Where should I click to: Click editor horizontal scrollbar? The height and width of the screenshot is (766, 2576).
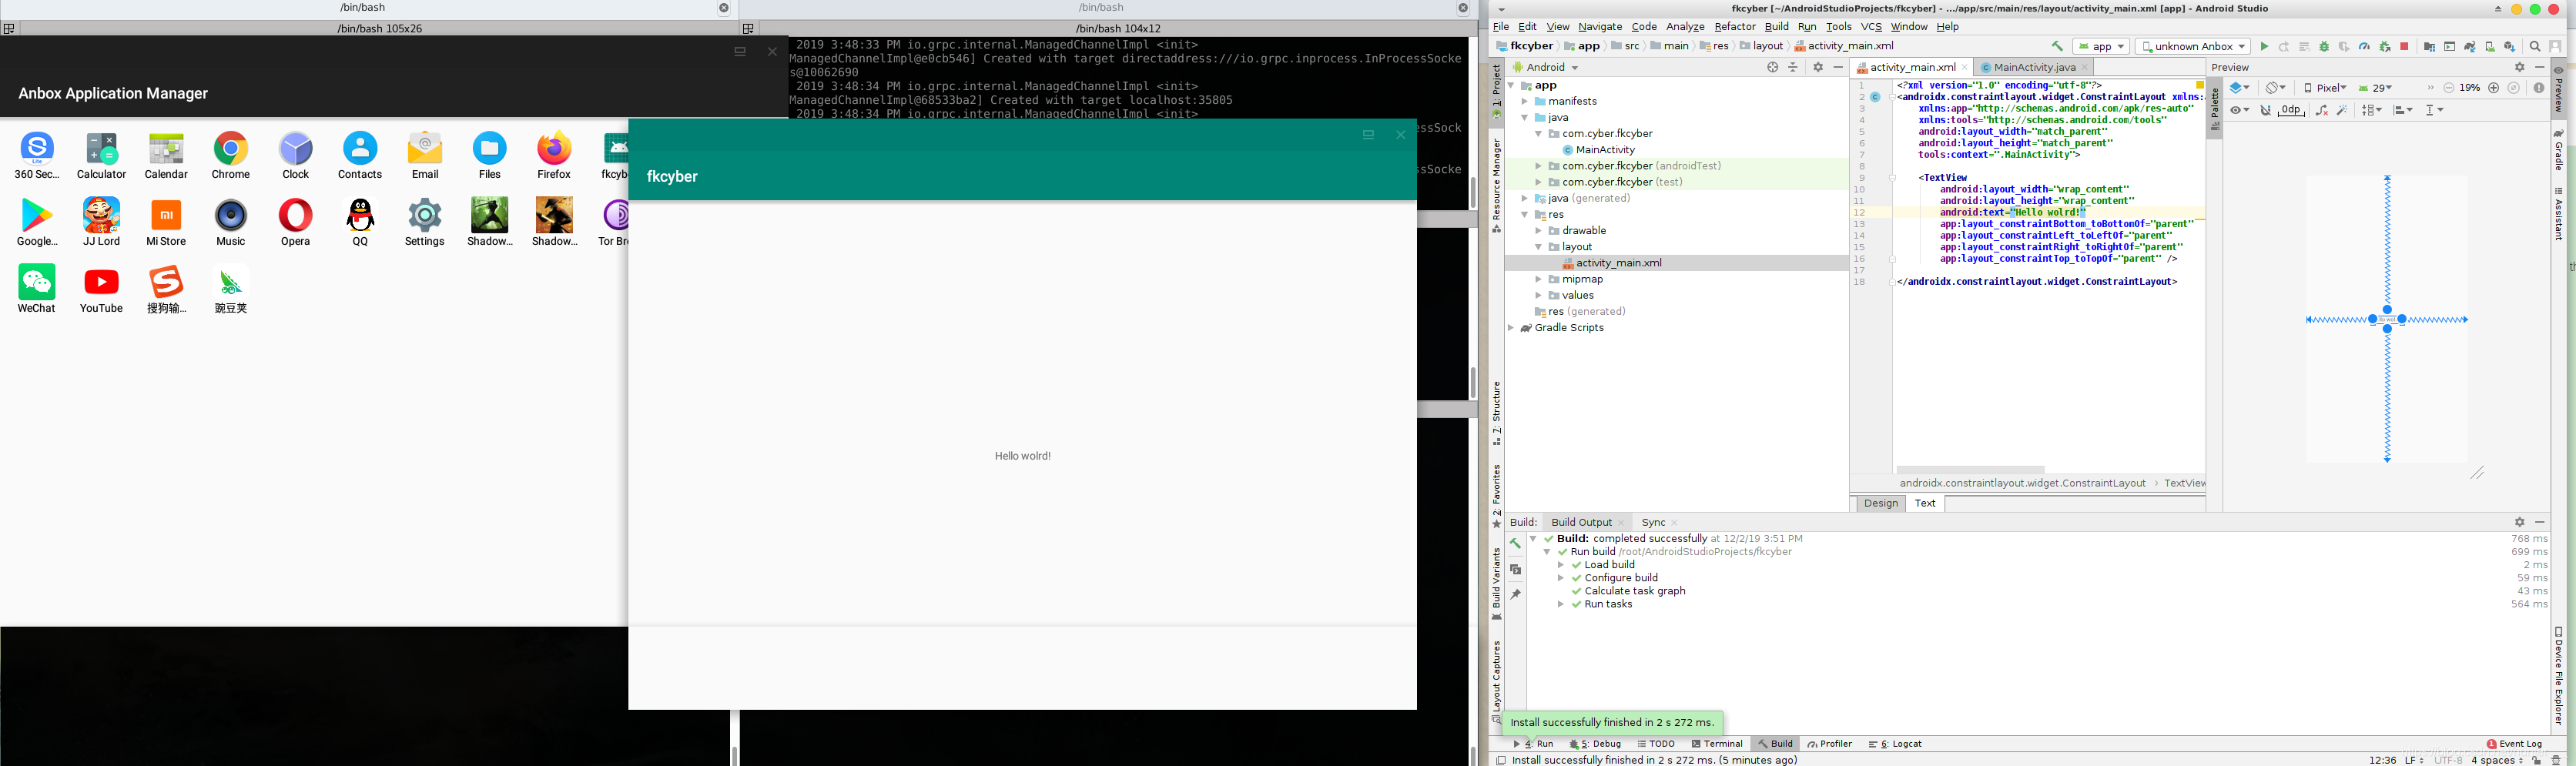click(x=1970, y=469)
